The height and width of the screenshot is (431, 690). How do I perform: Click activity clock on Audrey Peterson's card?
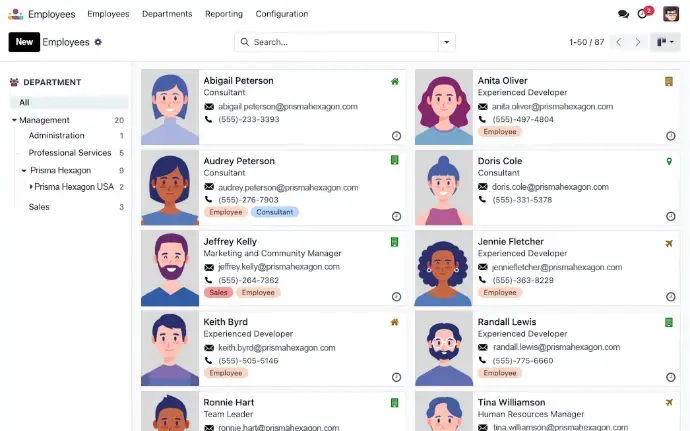[x=396, y=216]
